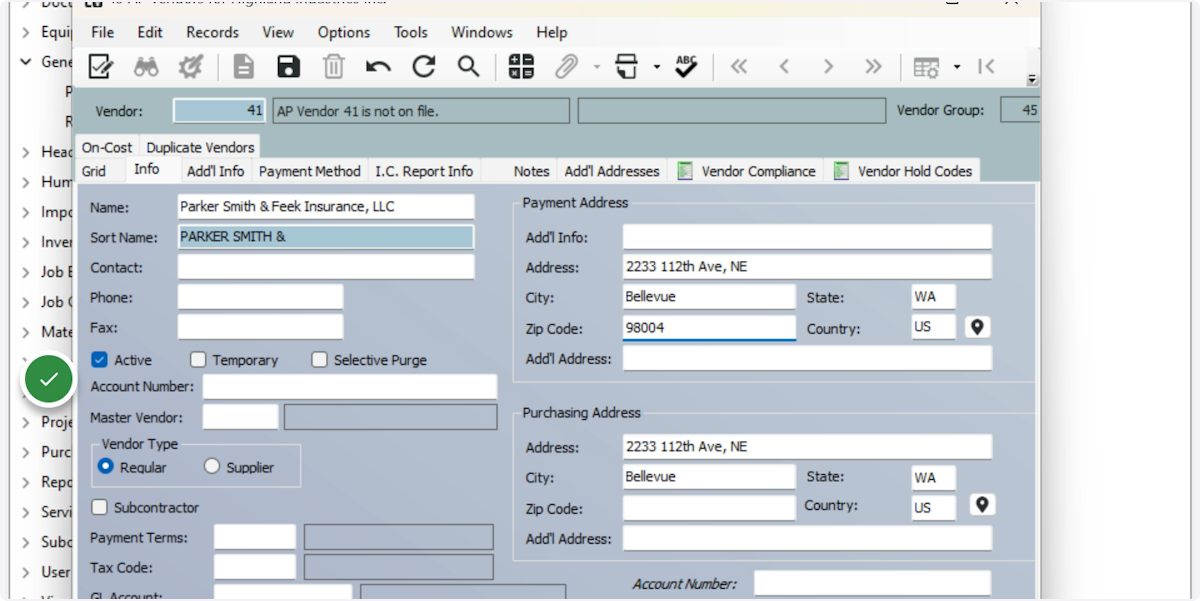The width and height of the screenshot is (1200, 601).
Task: Open dropdown arrow next to printer icon
Action: point(657,68)
